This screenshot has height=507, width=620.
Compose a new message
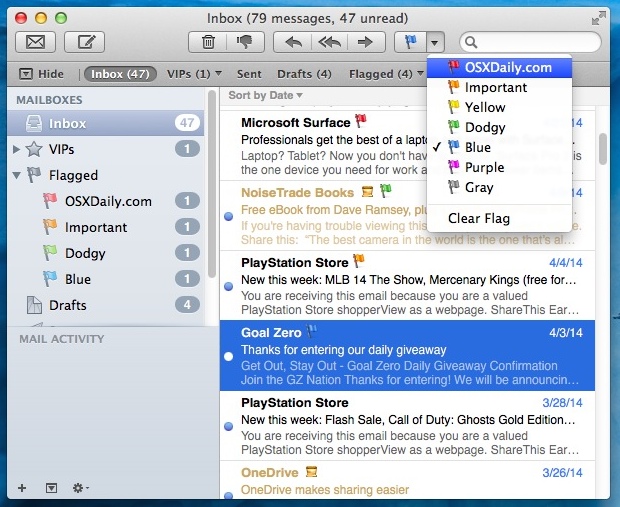click(85, 42)
